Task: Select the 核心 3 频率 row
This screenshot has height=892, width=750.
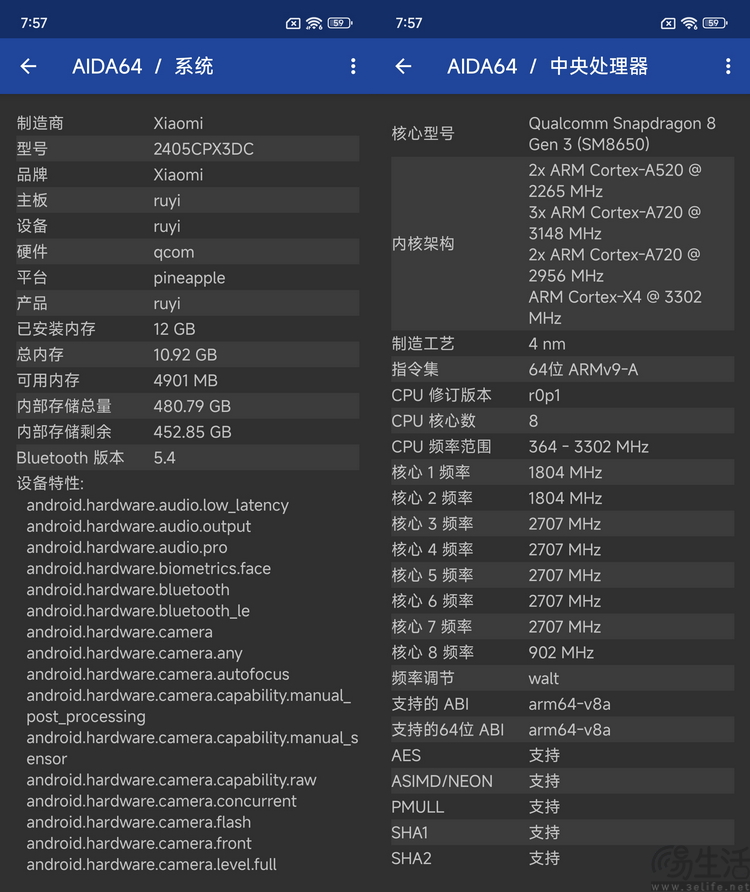Action: (x=563, y=524)
